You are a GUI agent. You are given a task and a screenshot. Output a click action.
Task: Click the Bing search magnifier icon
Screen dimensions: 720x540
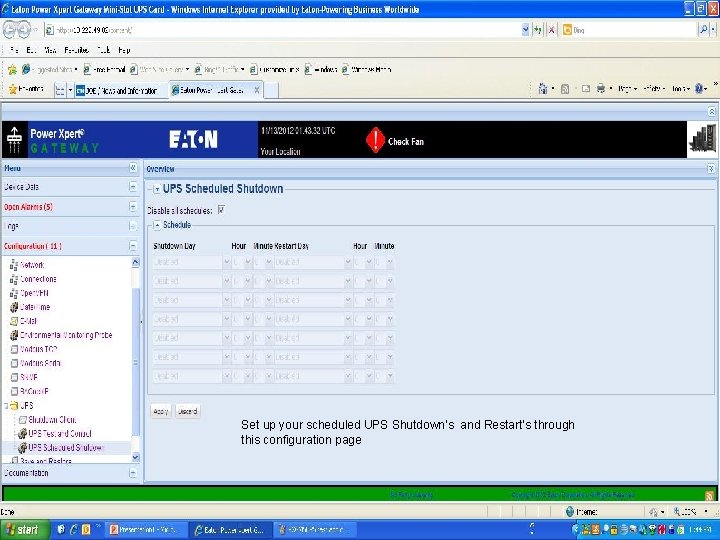tap(703, 30)
